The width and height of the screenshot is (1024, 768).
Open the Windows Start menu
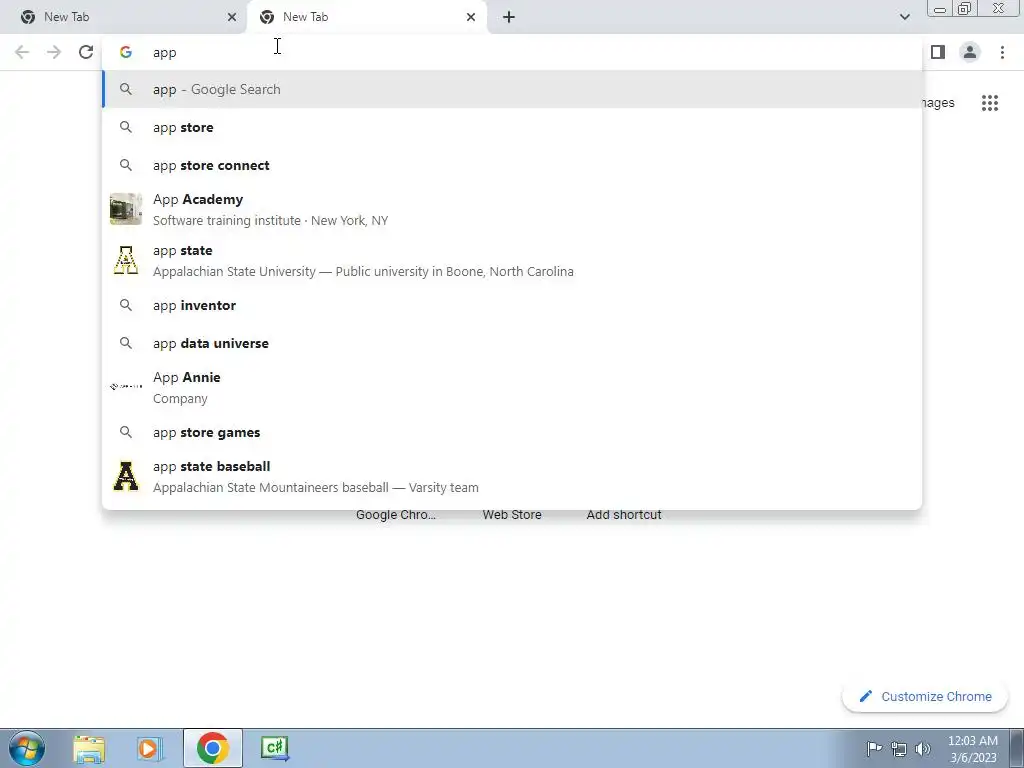(x=26, y=748)
